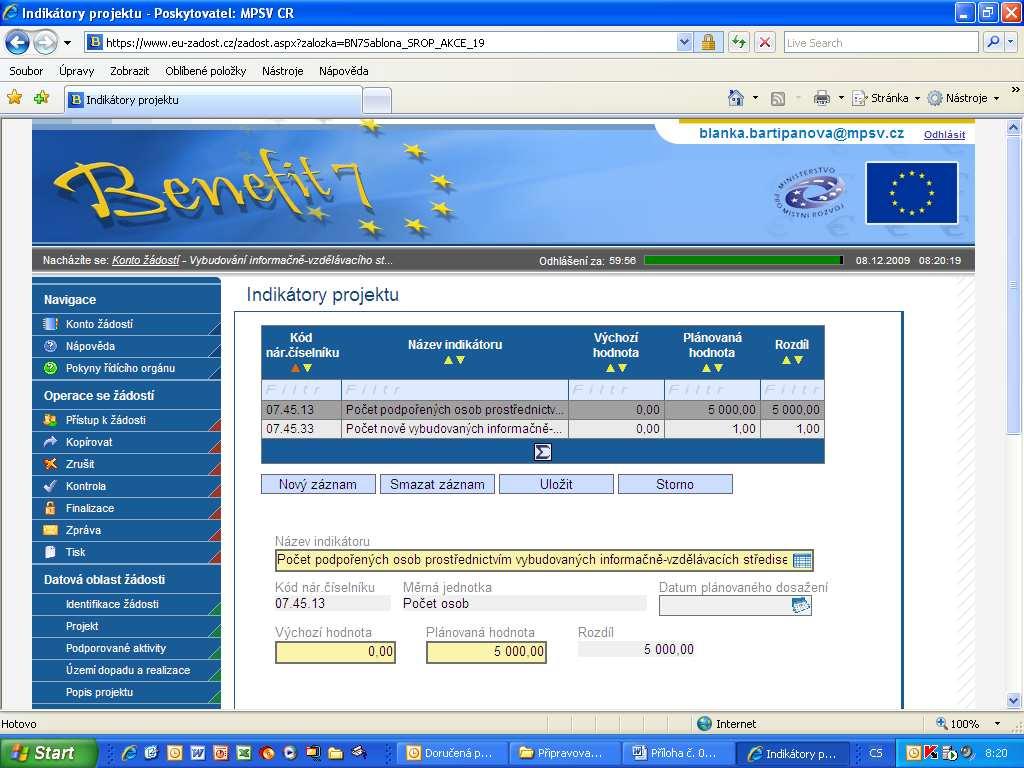Click the page scrollbar down arrow
The width and height of the screenshot is (1024, 768).
pos(1013,701)
